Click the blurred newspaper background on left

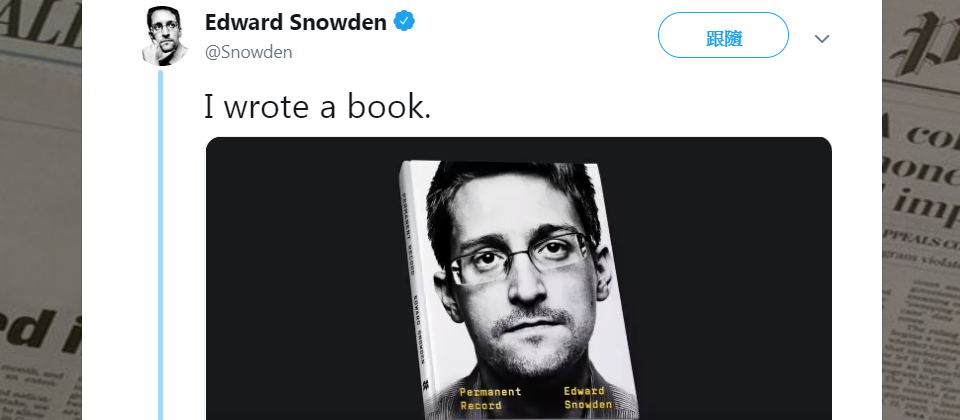coord(40,210)
